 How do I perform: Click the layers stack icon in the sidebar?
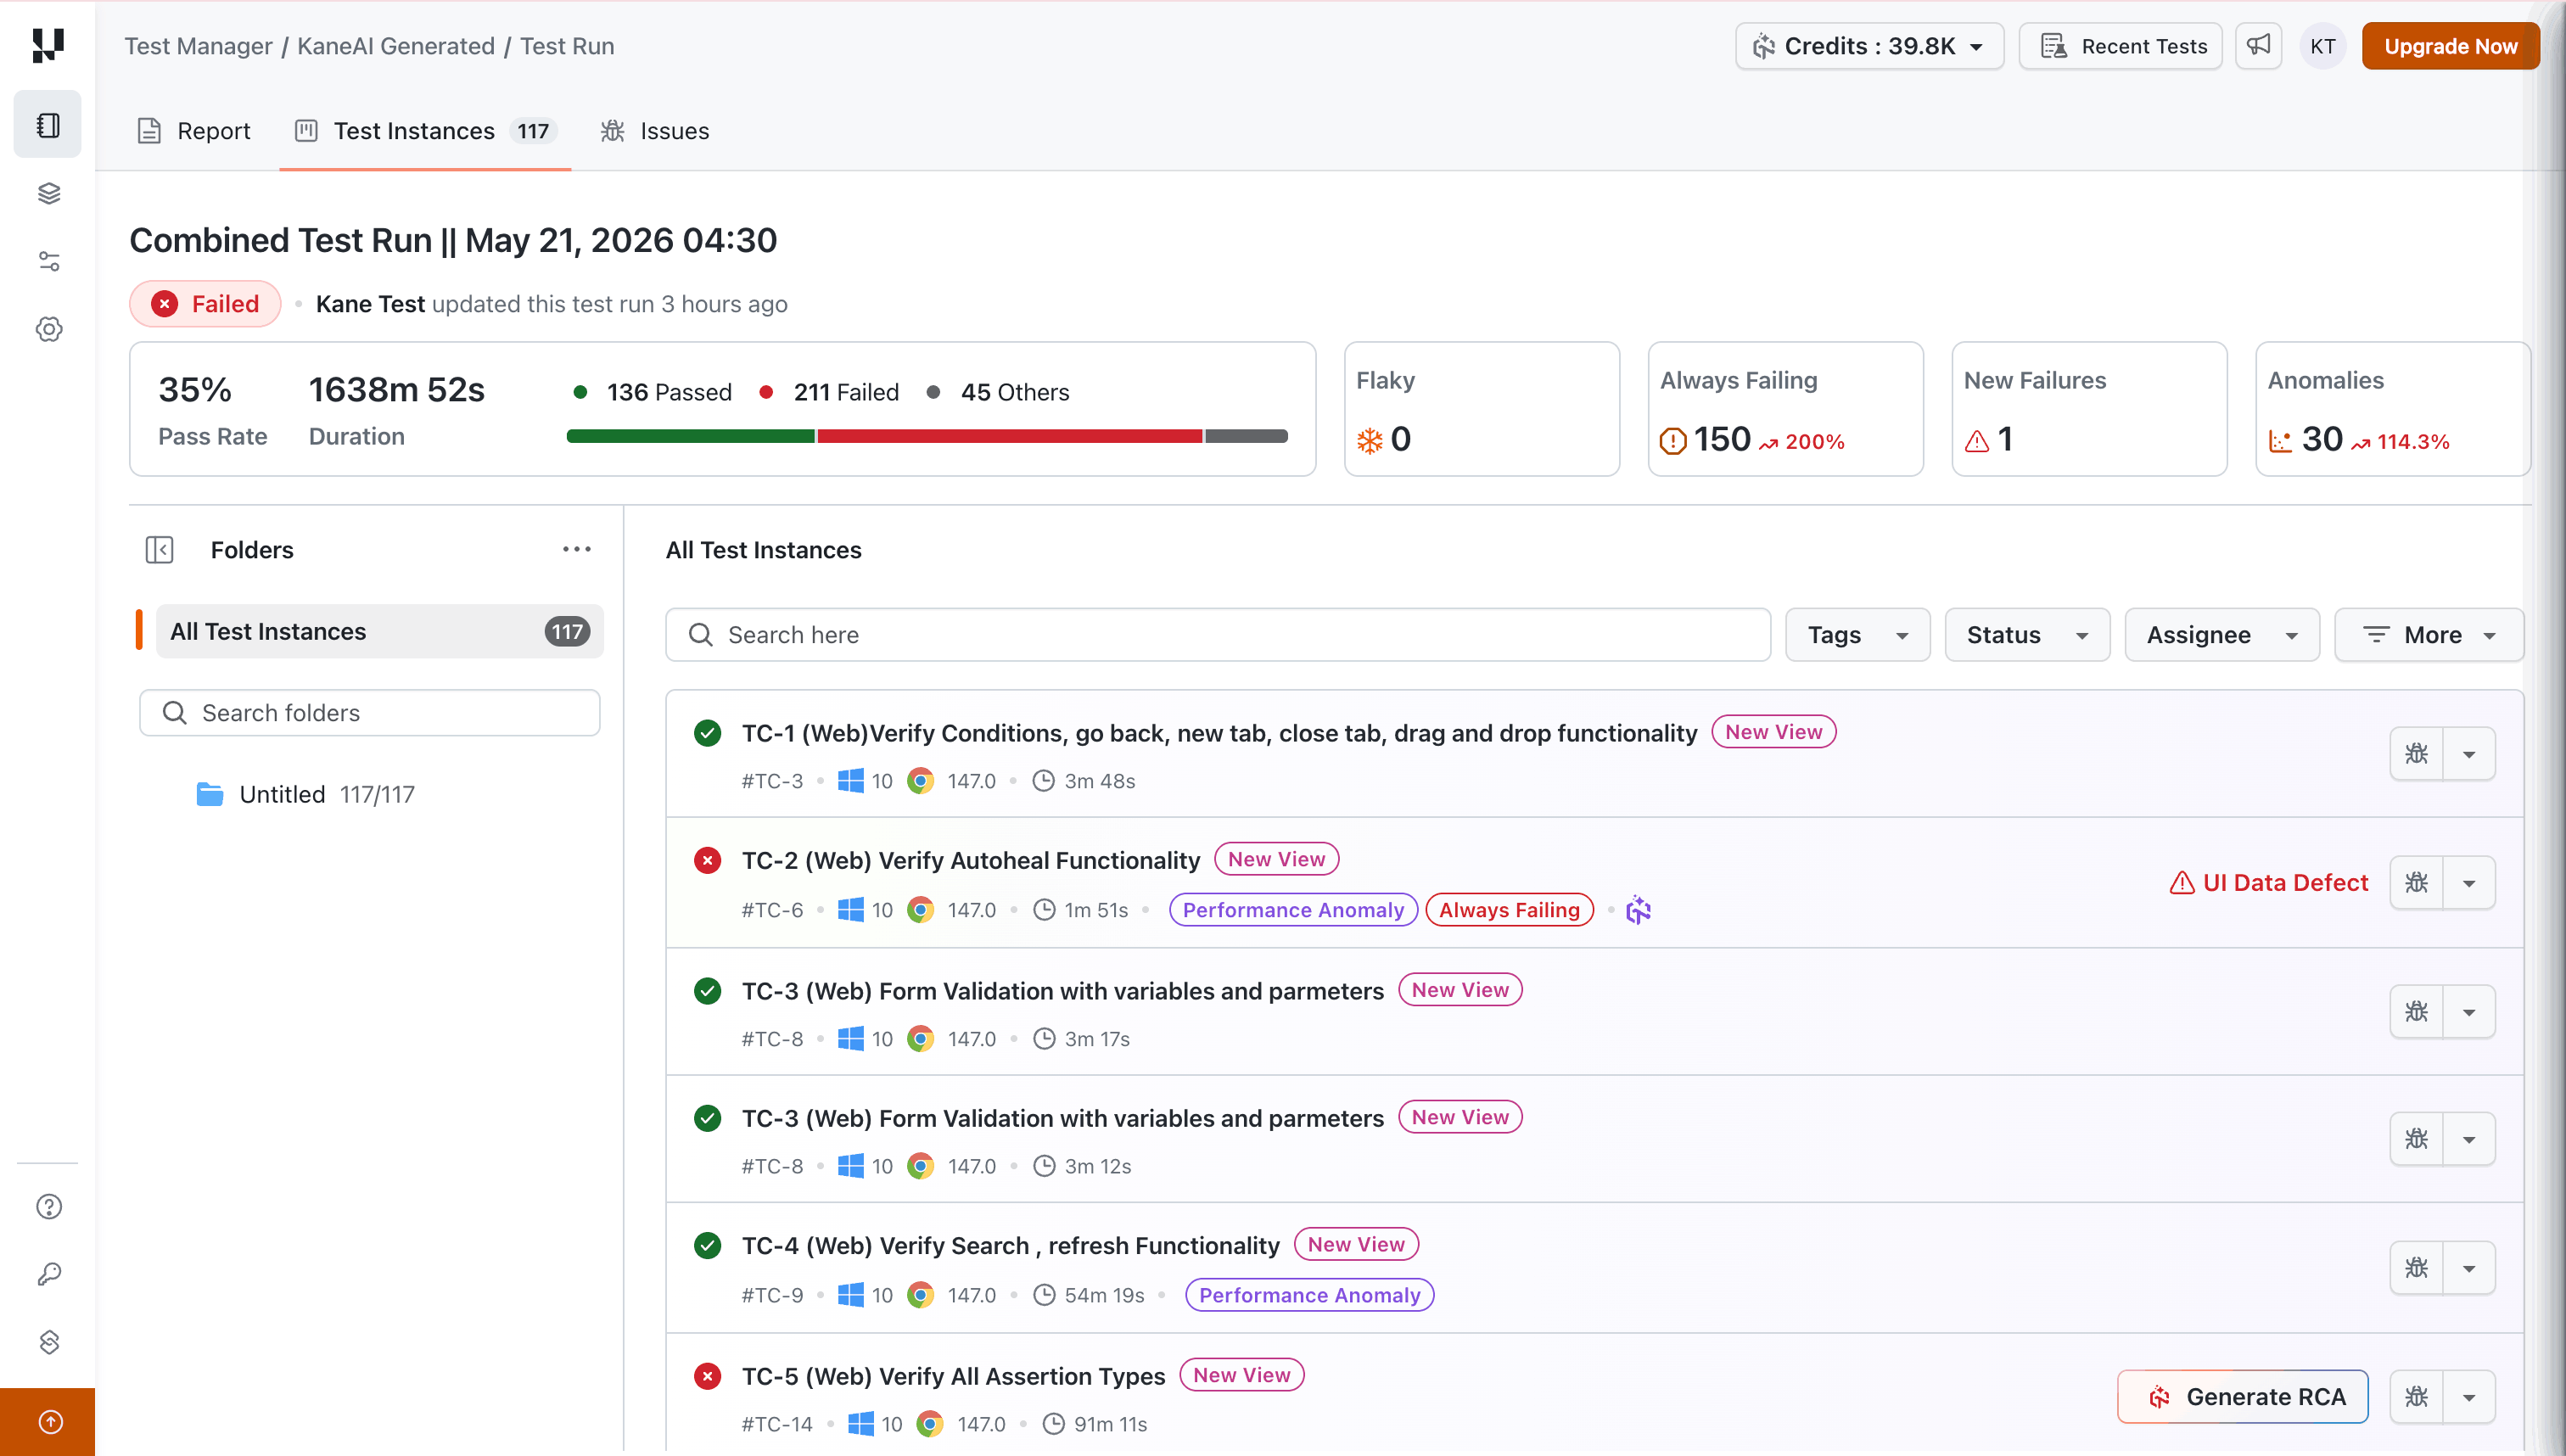pos(48,193)
